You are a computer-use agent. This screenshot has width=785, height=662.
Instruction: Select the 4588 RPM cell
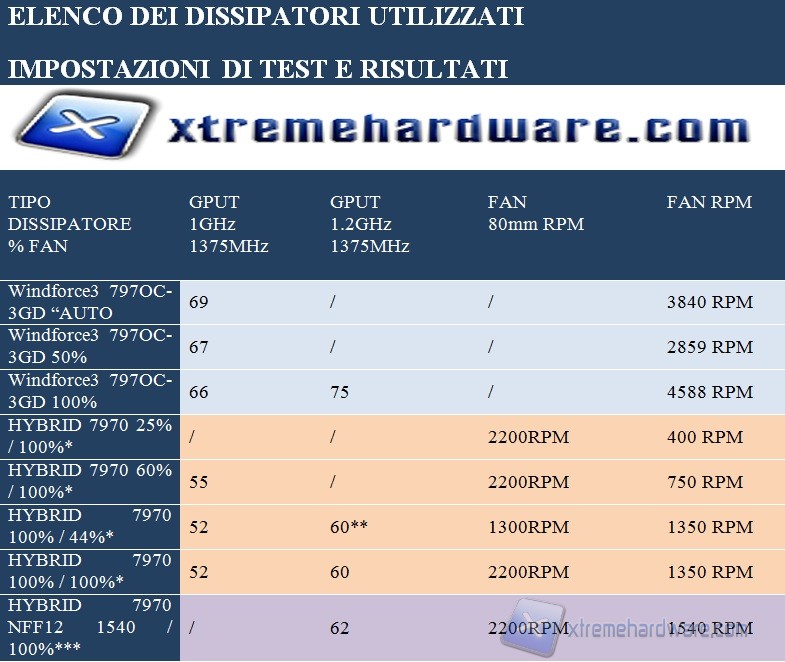[709, 392]
